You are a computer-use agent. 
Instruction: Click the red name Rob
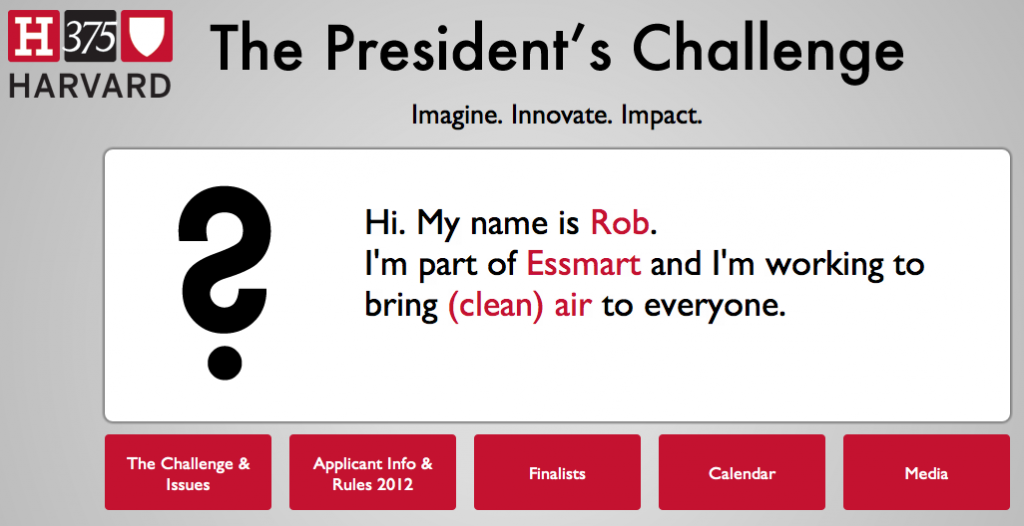620,223
